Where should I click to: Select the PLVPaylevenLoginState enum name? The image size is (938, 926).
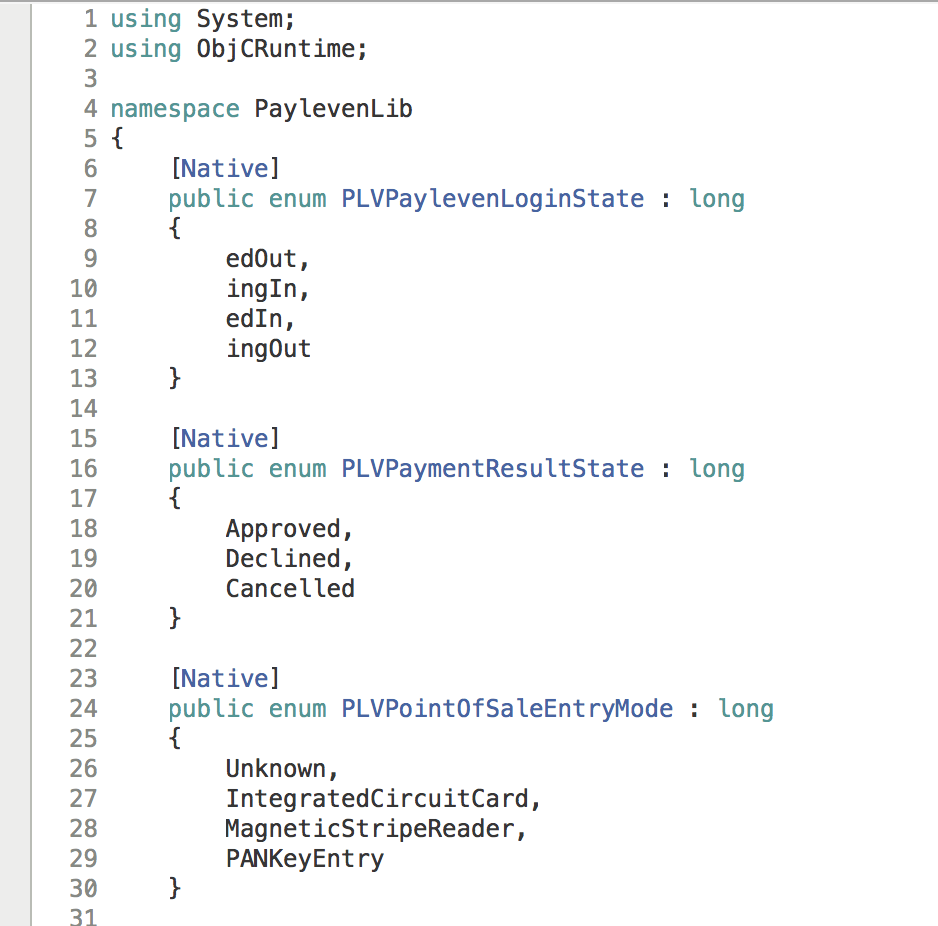pyautogui.click(x=492, y=199)
